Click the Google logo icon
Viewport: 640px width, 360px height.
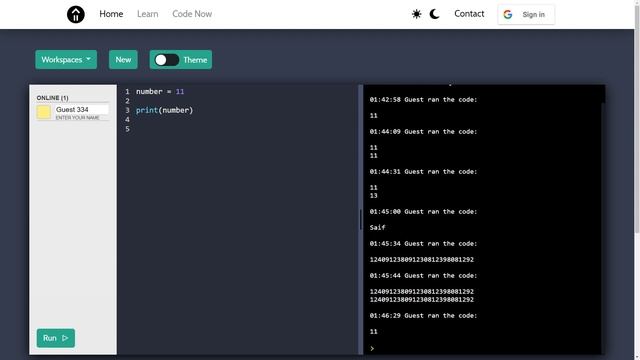click(508, 15)
